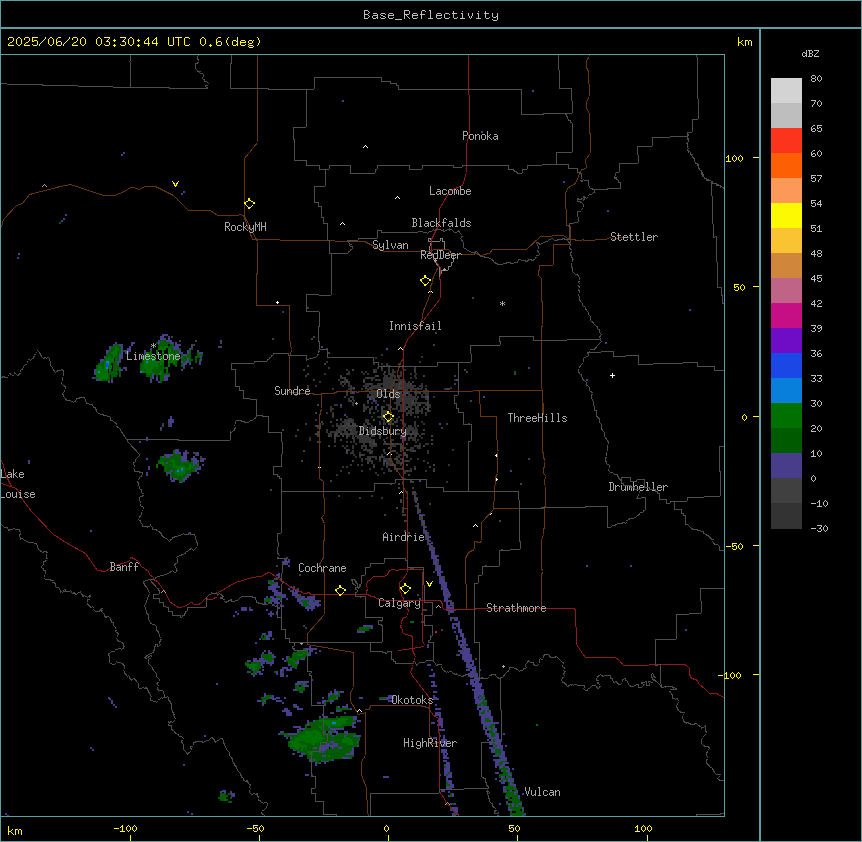The width and height of the screenshot is (862, 842).
Task: Click the Base_Reflectivity title
Action: (x=431, y=15)
